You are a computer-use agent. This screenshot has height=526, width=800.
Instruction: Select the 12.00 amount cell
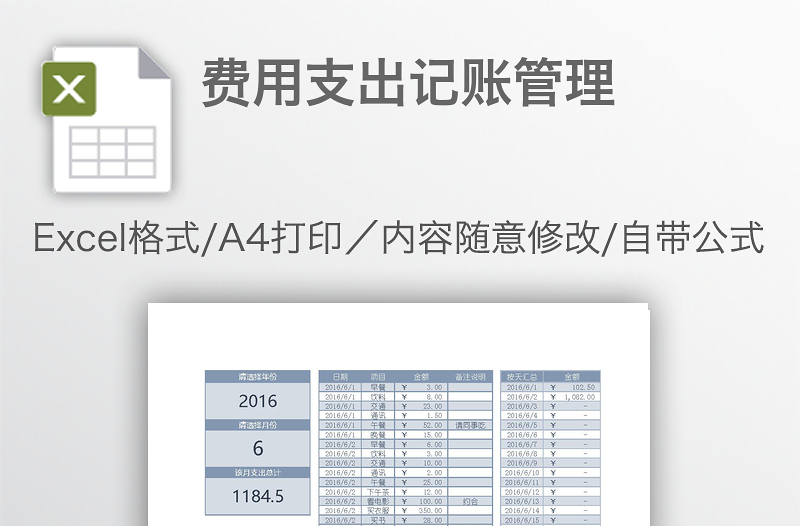point(421,492)
